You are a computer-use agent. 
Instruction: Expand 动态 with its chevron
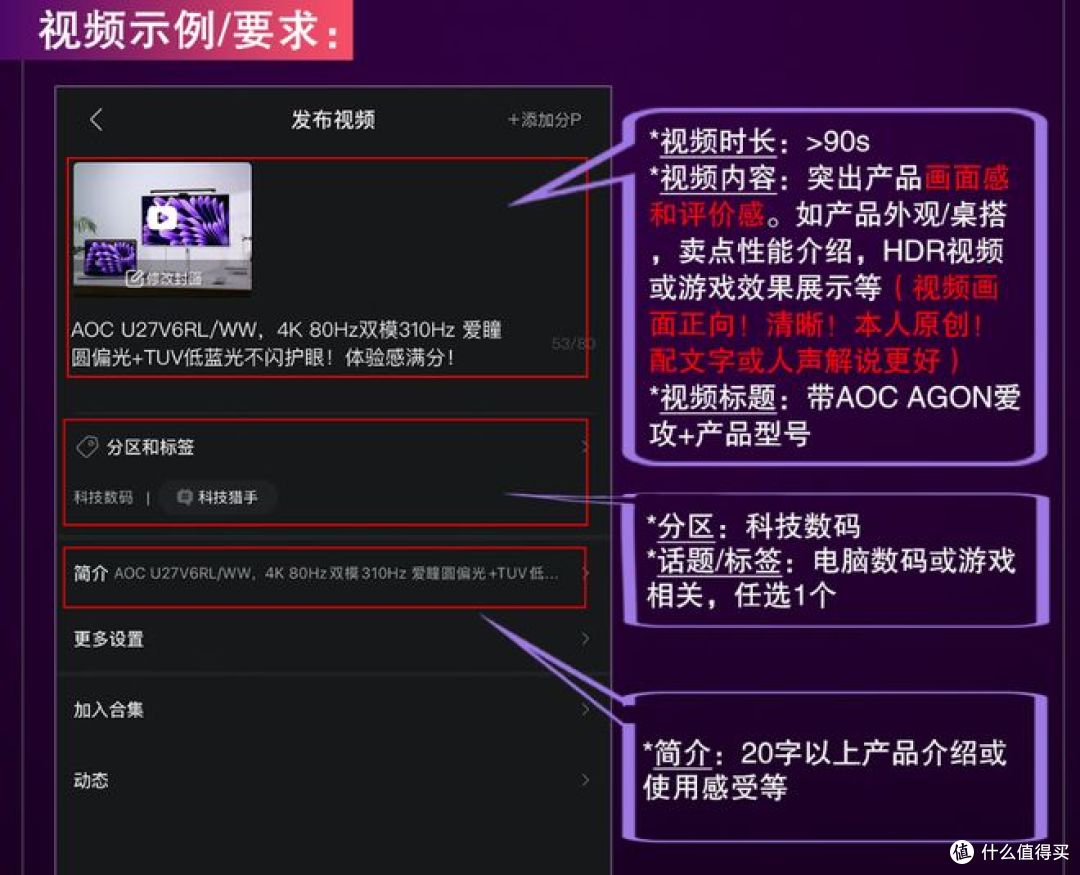click(585, 780)
